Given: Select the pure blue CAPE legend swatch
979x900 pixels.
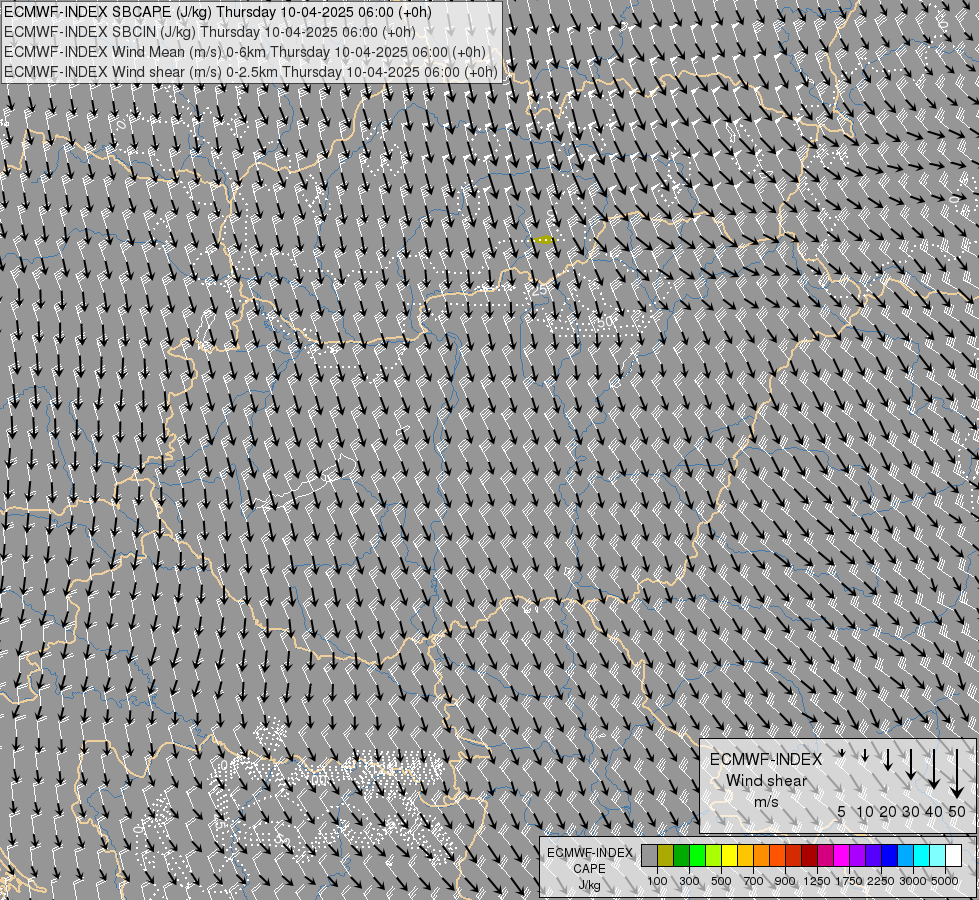Looking at the screenshot, I should pos(889,856).
